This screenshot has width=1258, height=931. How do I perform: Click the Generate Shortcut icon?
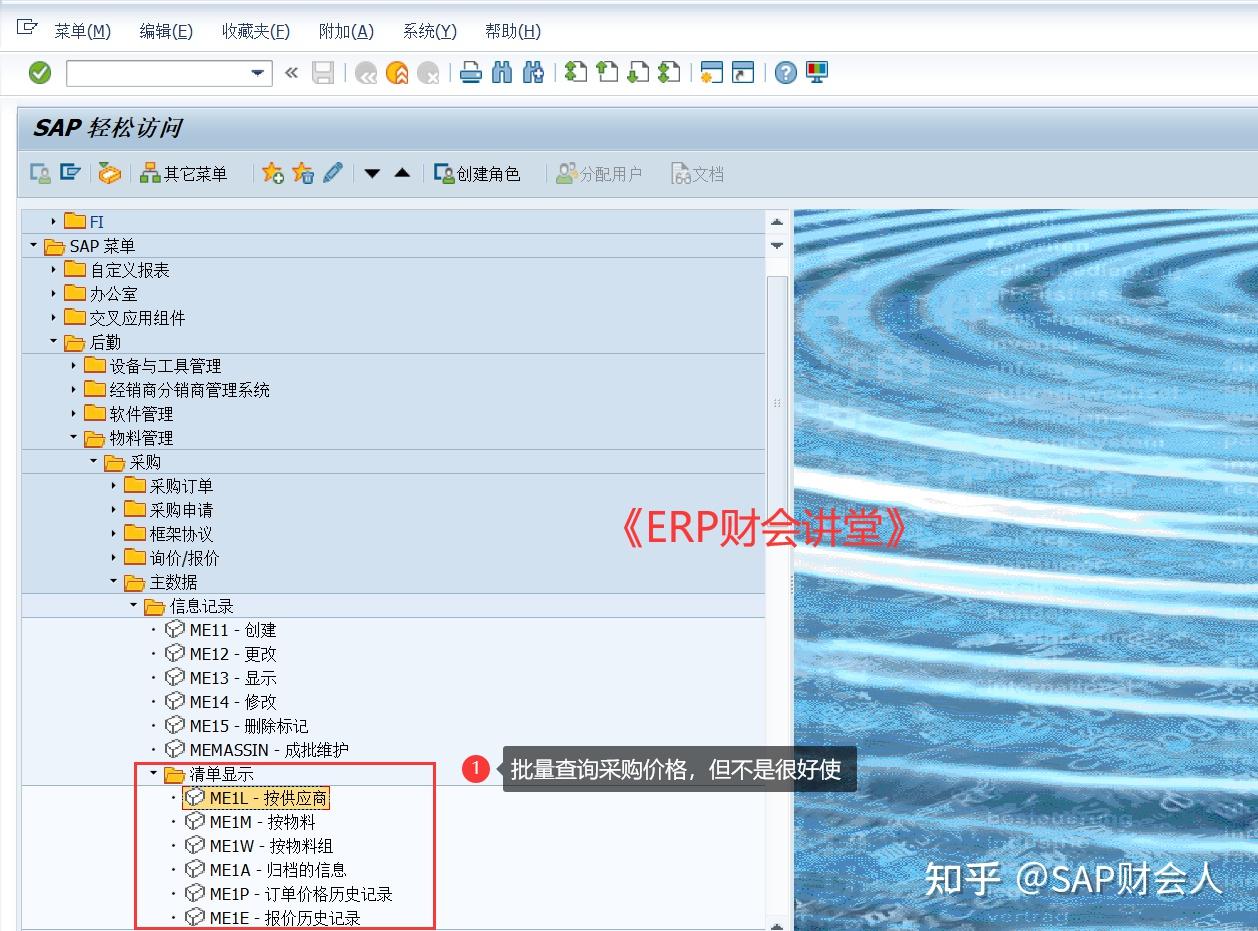744,72
